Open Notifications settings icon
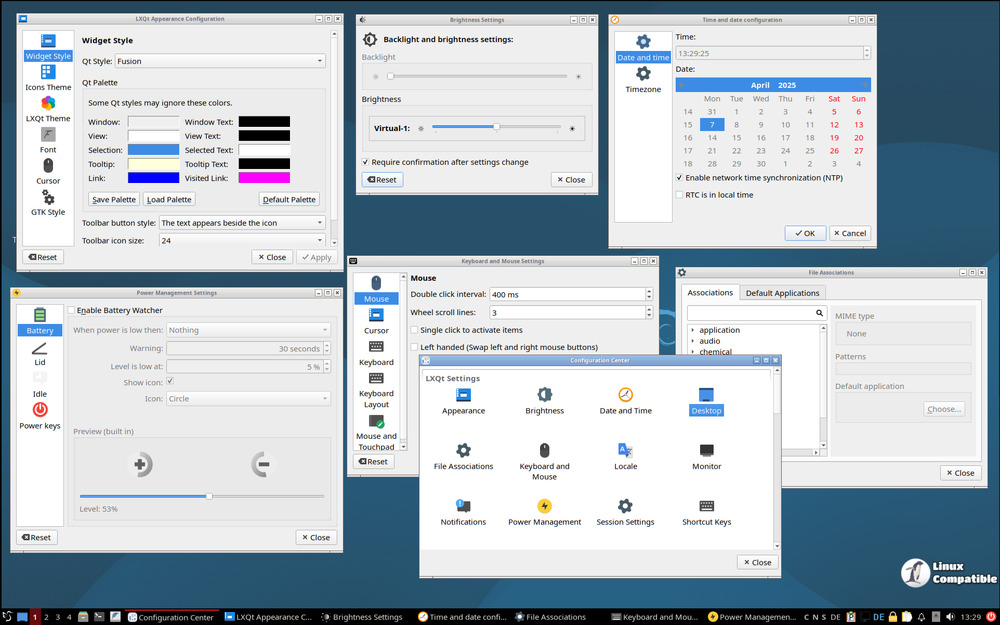 463,511
